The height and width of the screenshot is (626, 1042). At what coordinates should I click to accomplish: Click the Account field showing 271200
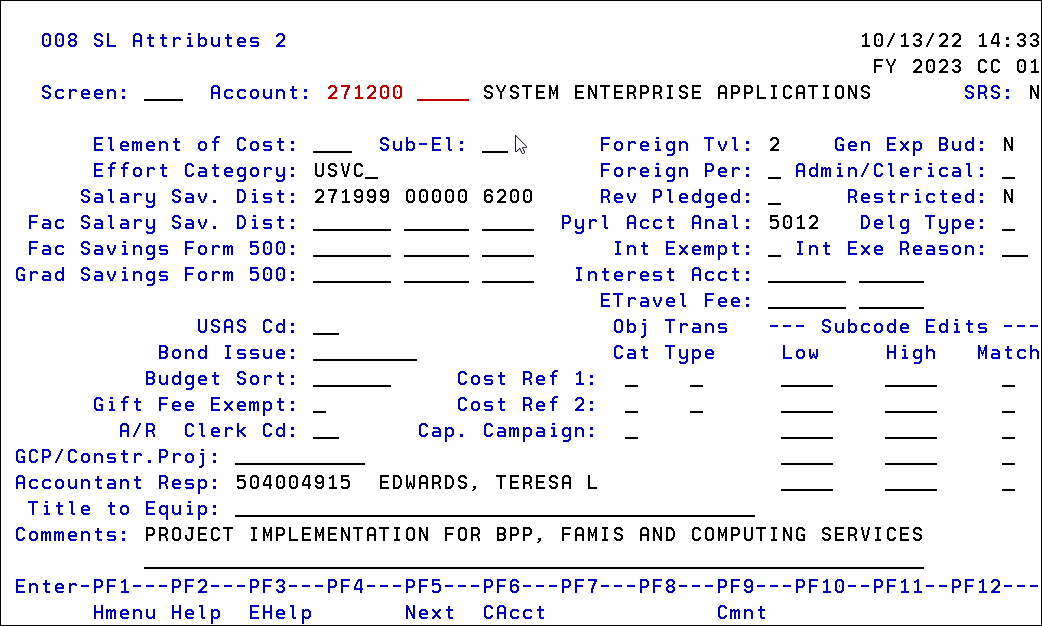365,92
